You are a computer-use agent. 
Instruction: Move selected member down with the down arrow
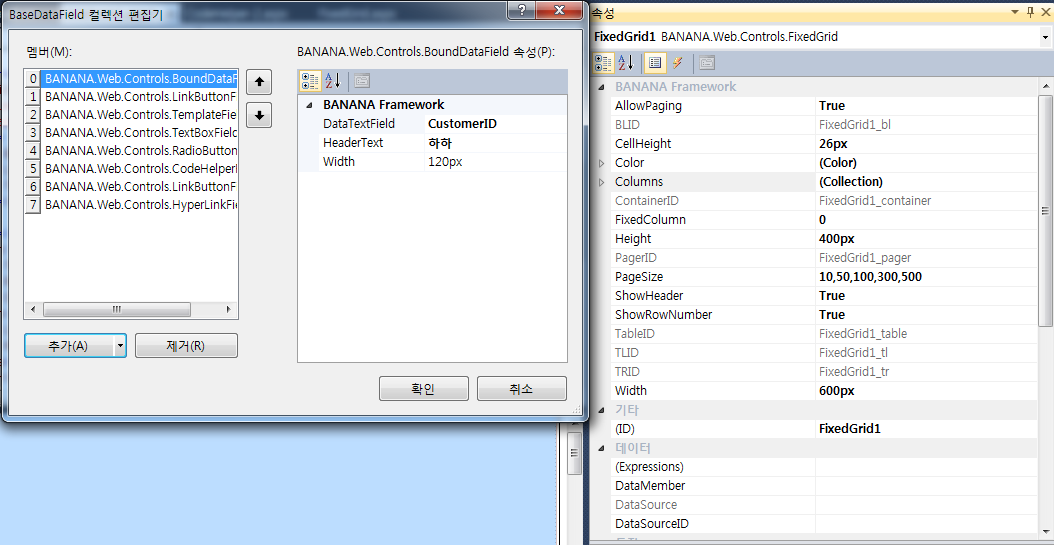(259, 115)
